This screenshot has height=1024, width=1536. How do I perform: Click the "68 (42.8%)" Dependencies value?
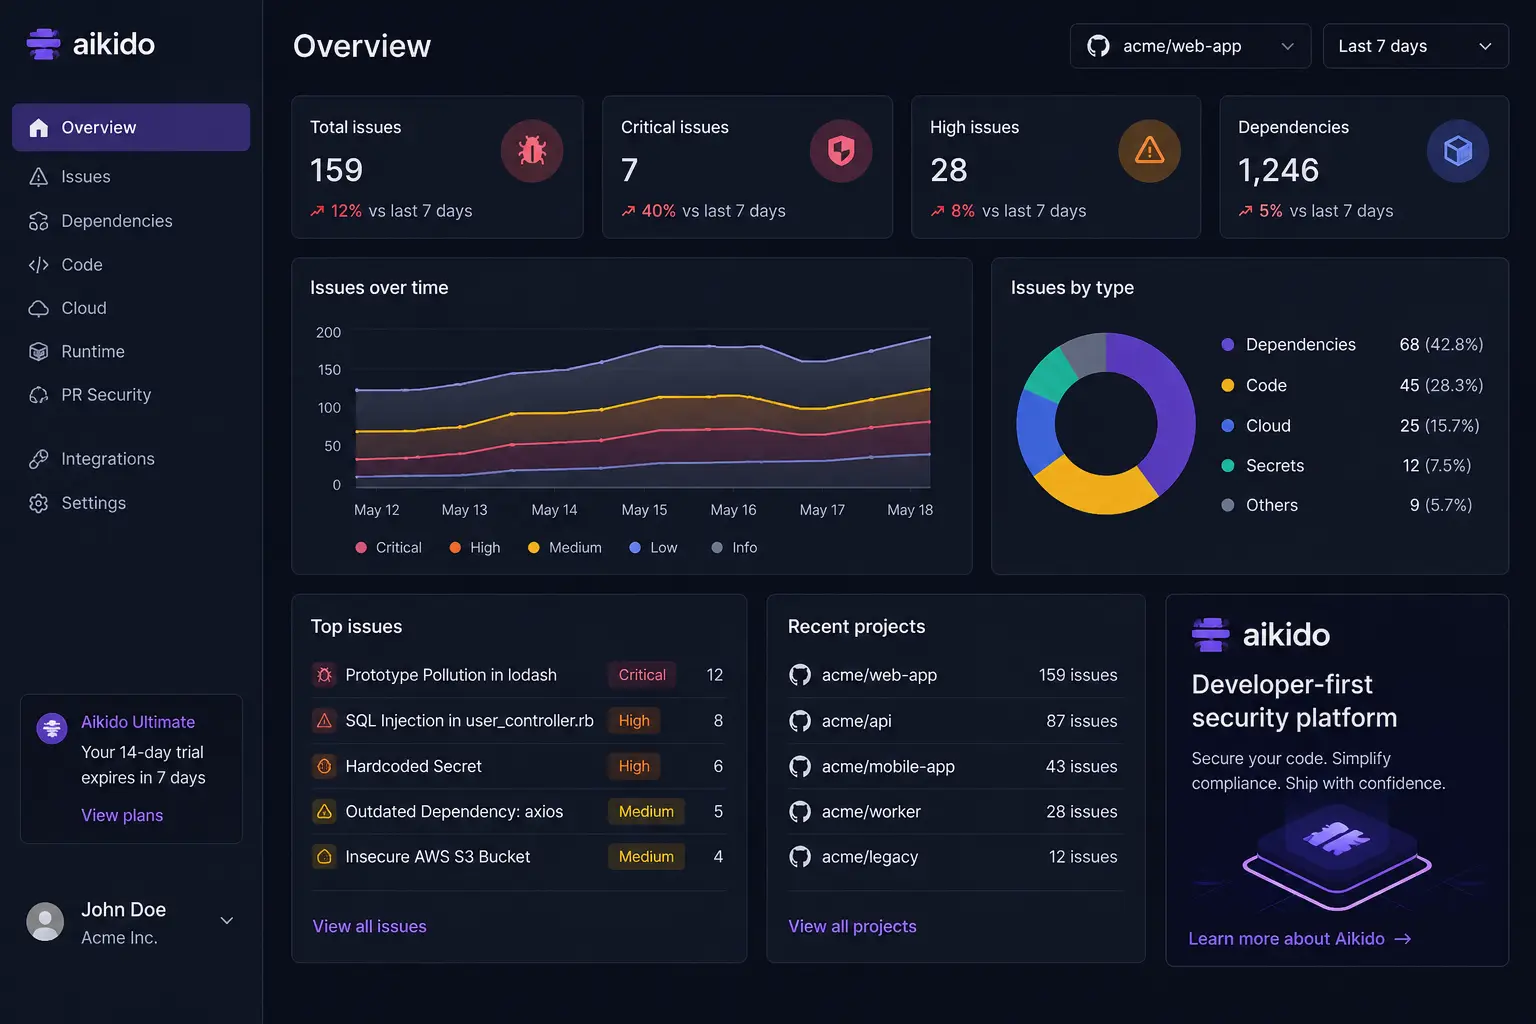(1441, 345)
